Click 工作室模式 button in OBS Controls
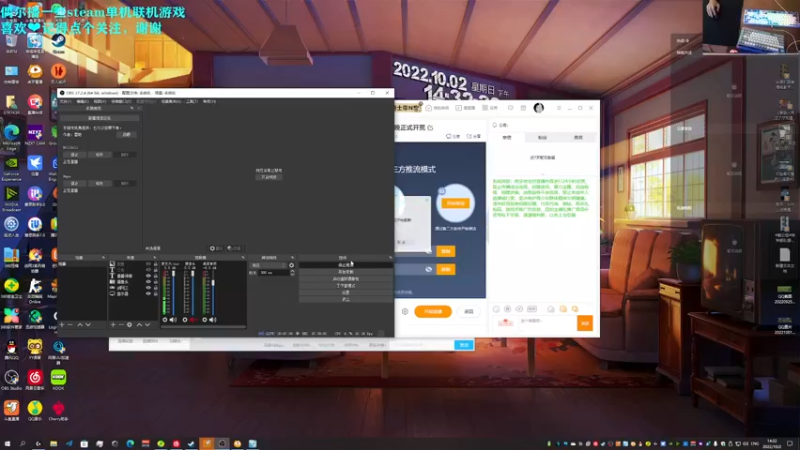The image size is (800, 450). [x=346, y=286]
